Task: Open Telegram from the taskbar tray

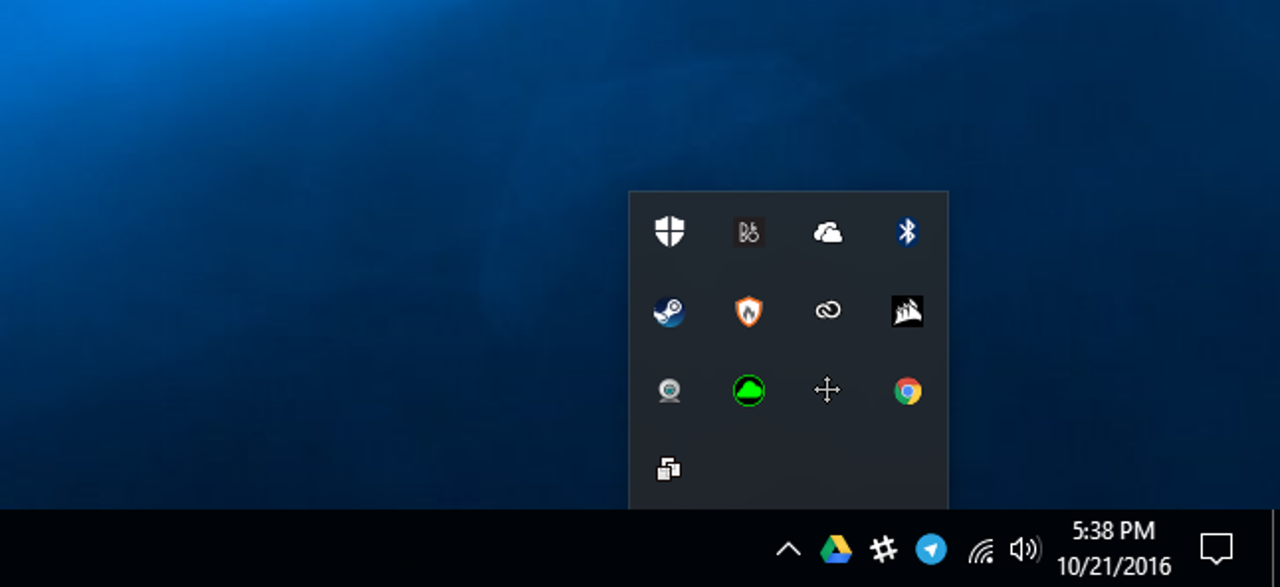Action: click(931, 549)
